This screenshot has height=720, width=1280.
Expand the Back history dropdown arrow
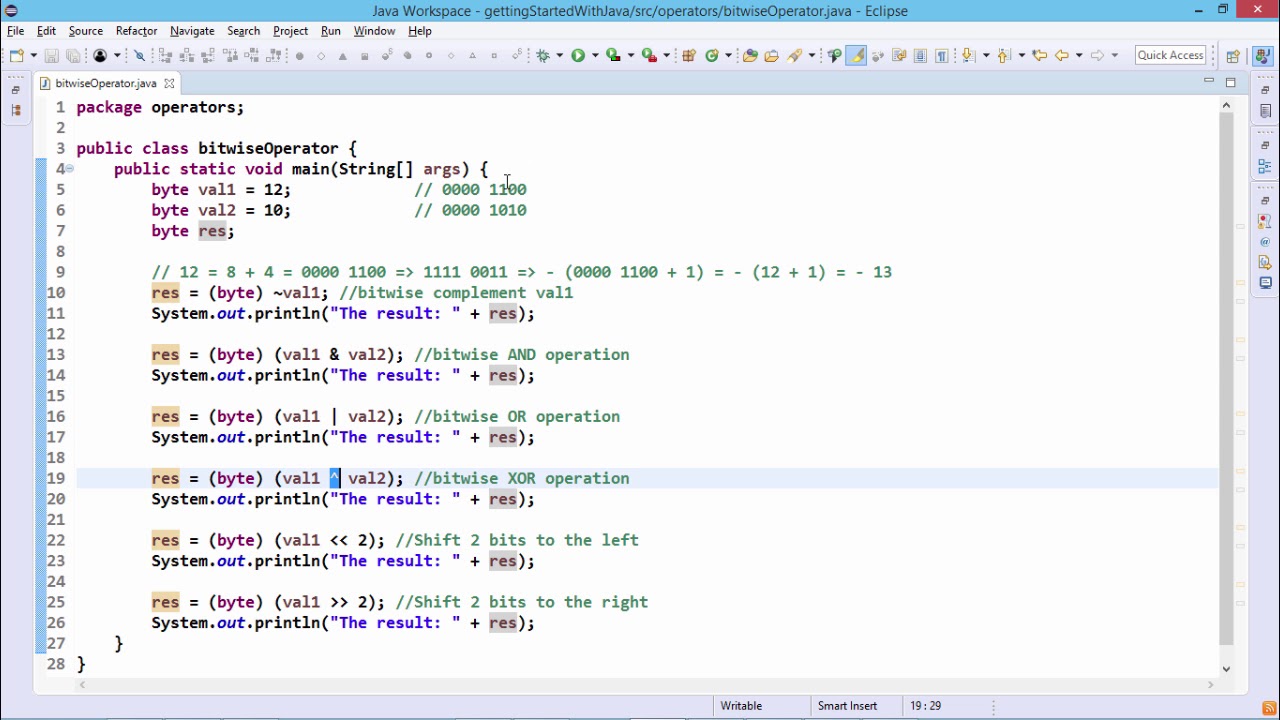[x=1079, y=55]
